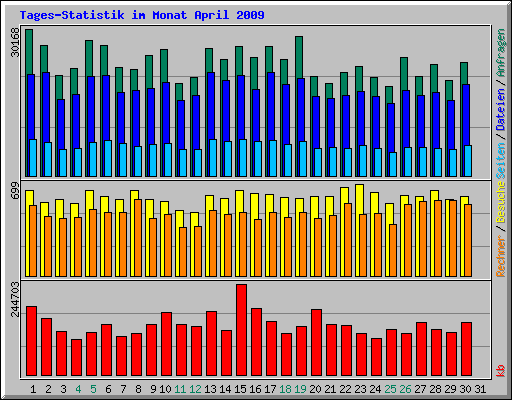Select day label 6 on the x-axis

(108, 389)
